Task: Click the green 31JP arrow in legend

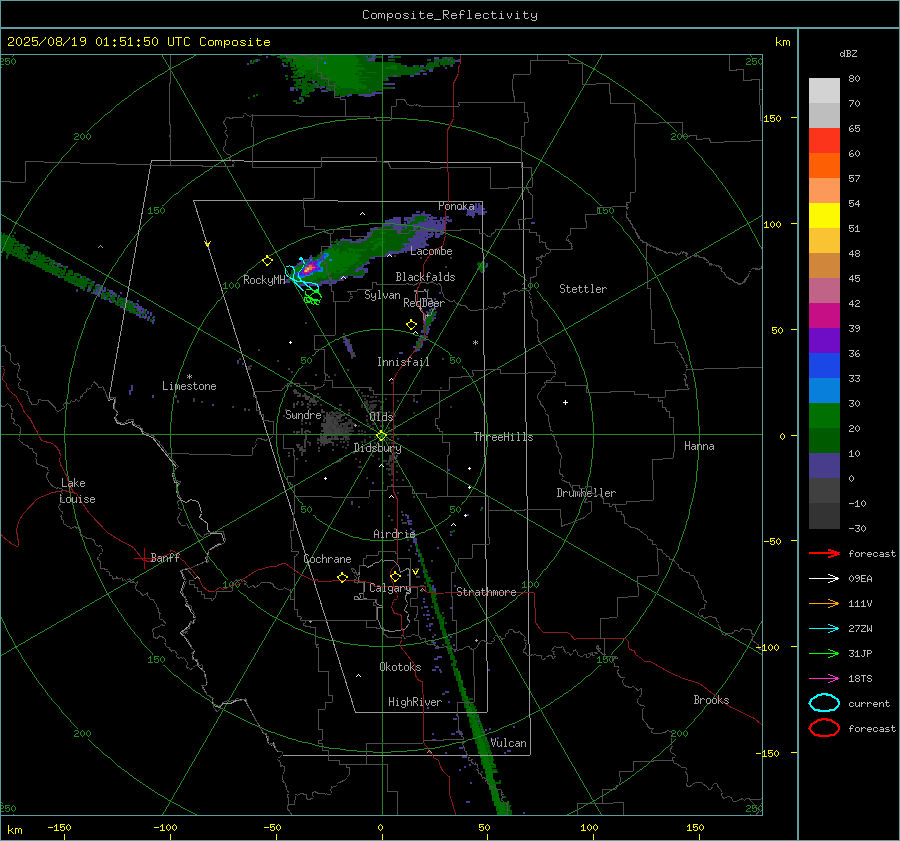Action: pyautogui.click(x=824, y=653)
